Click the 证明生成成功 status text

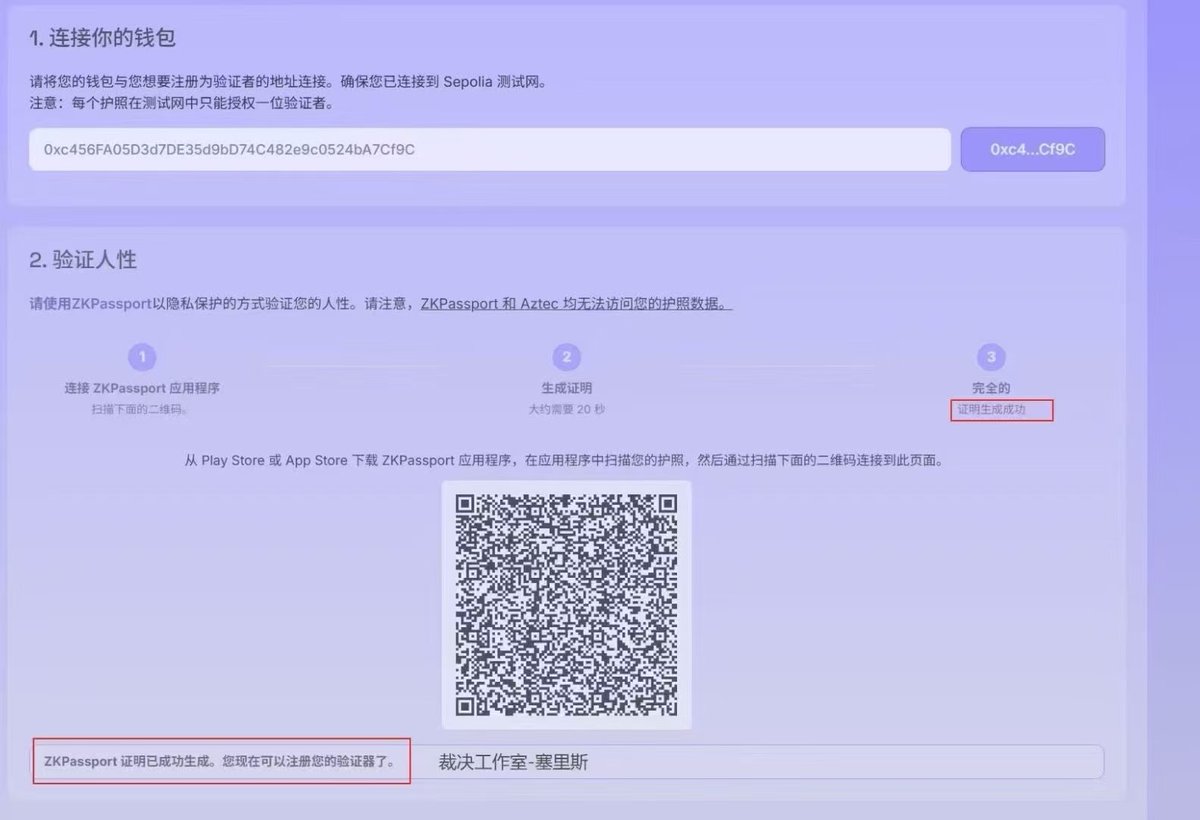click(x=991, y=410)
